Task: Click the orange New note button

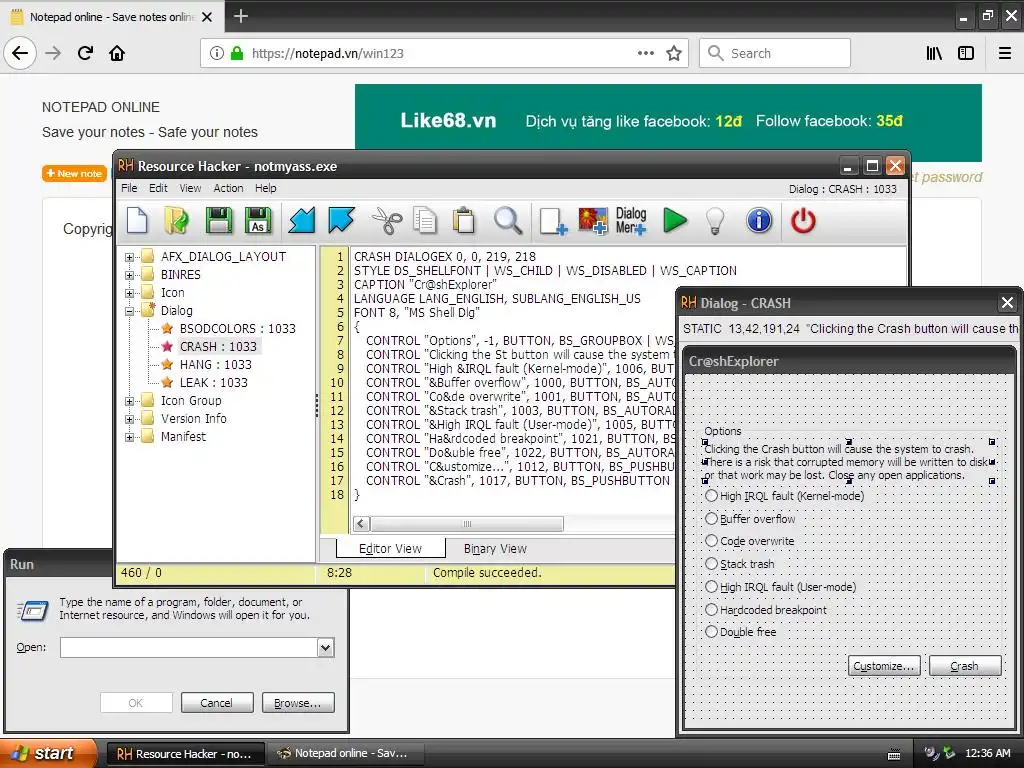Action: (x=74, y=174)
